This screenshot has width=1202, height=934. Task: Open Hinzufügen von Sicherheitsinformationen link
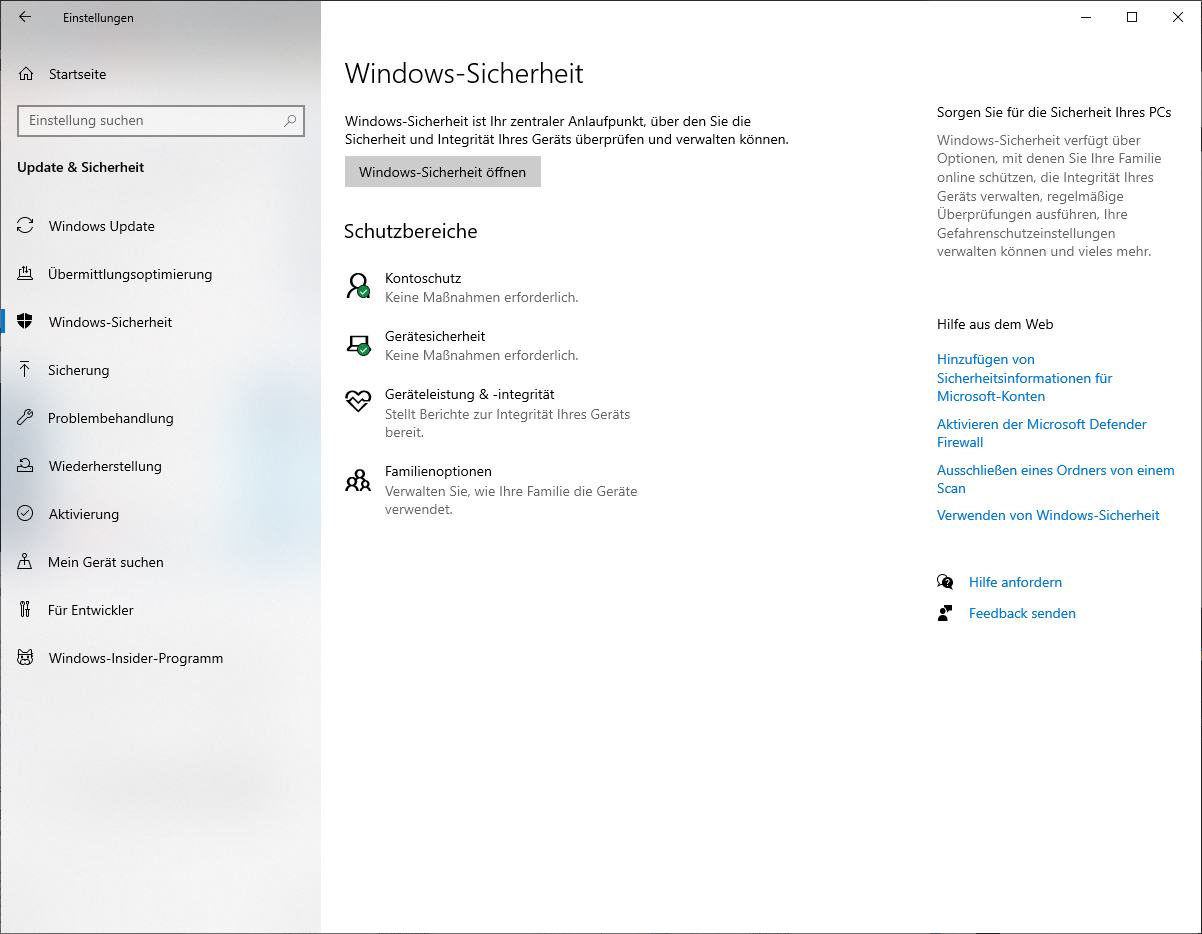coord(1024,378)
